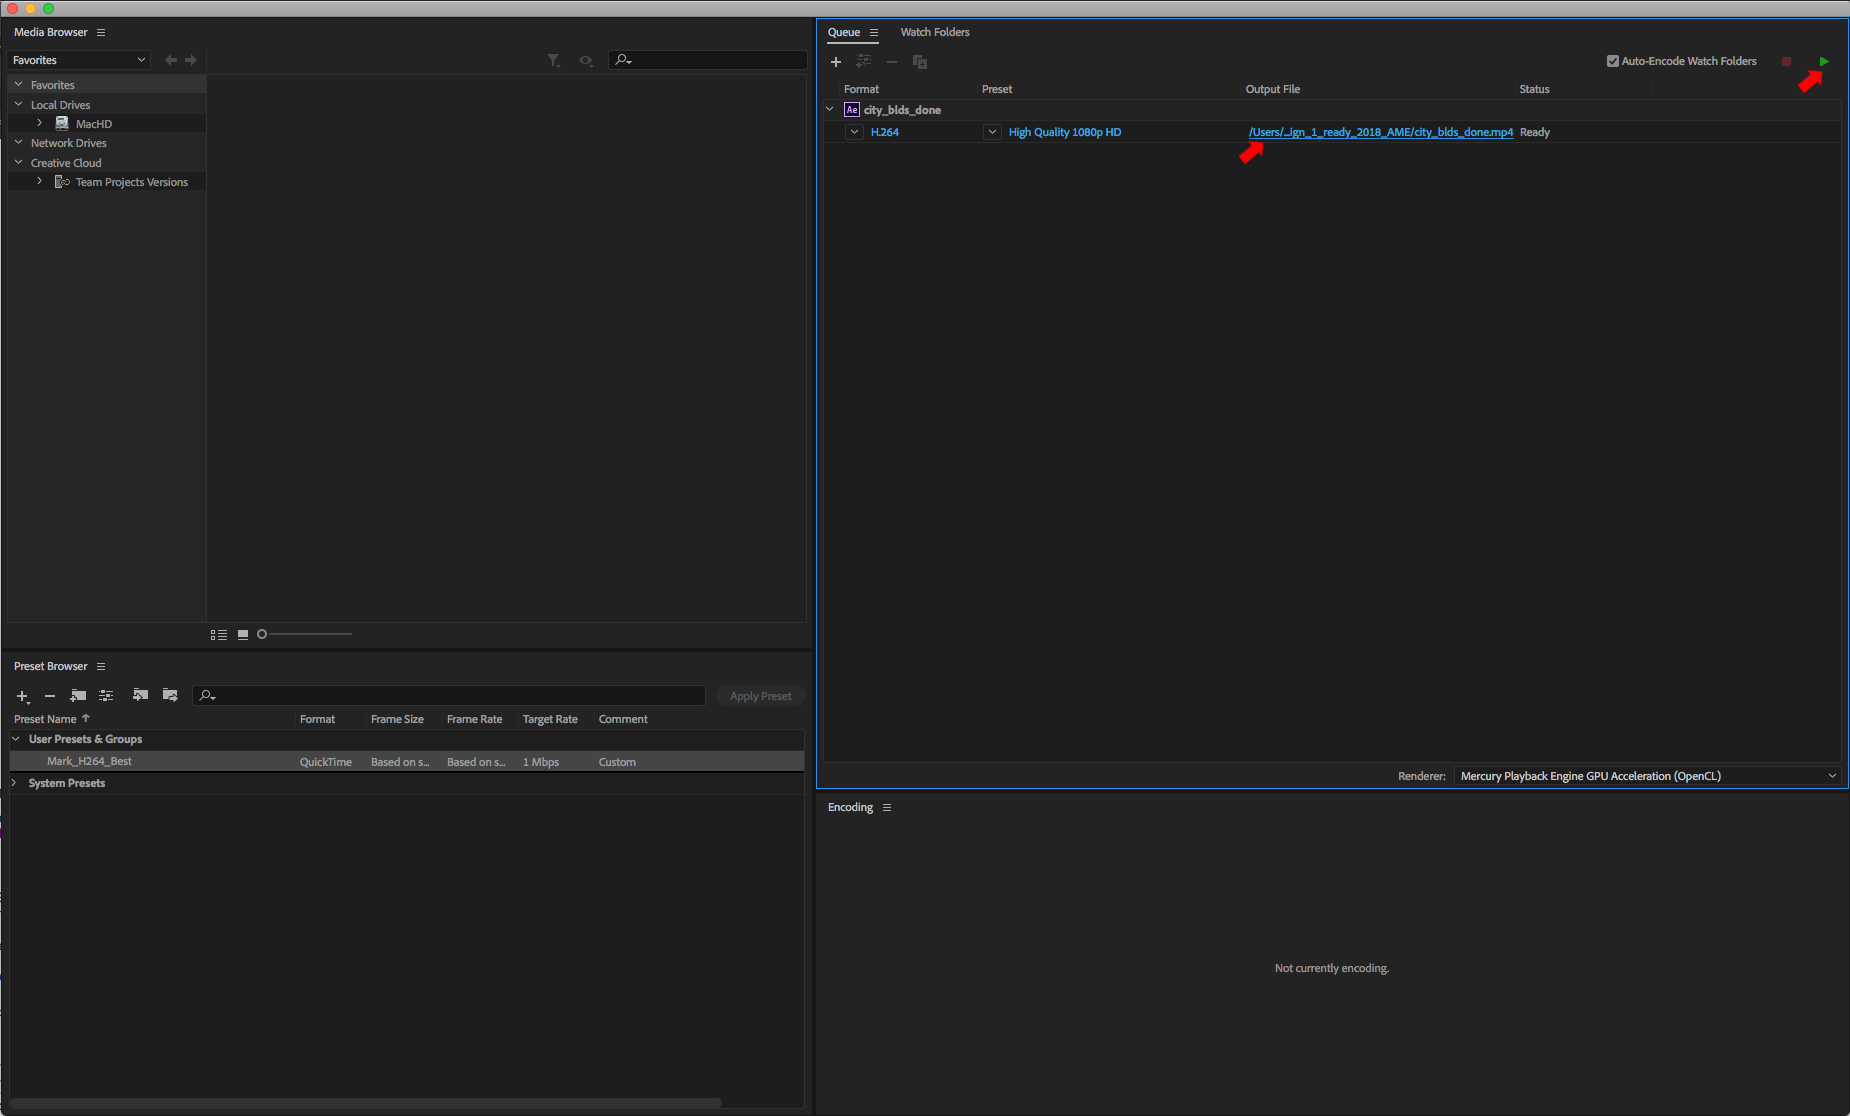Switch Media Browser to thumbnail view icon

click(x=243, y=635)
